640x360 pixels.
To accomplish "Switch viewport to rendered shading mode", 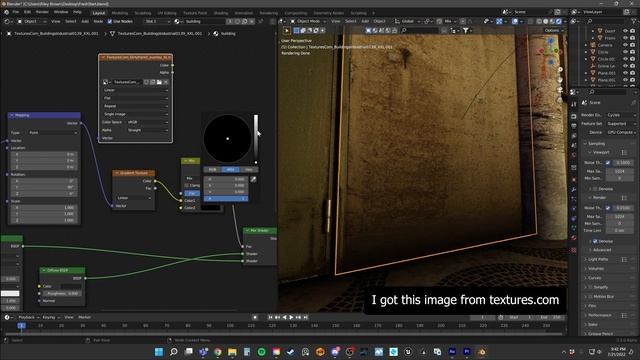I will (x=559, y=21).
